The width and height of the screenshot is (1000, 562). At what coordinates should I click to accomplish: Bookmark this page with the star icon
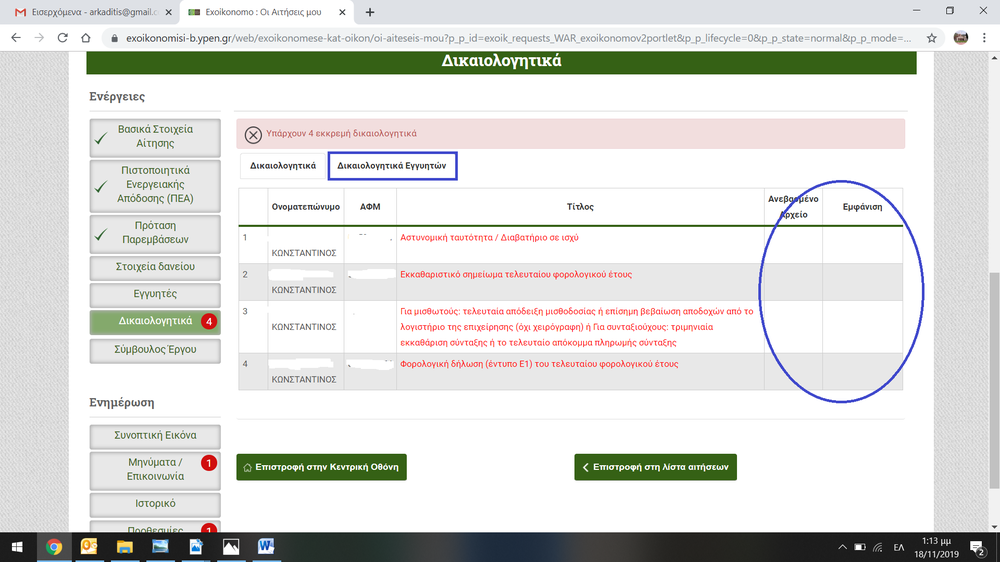pos(932,38)
